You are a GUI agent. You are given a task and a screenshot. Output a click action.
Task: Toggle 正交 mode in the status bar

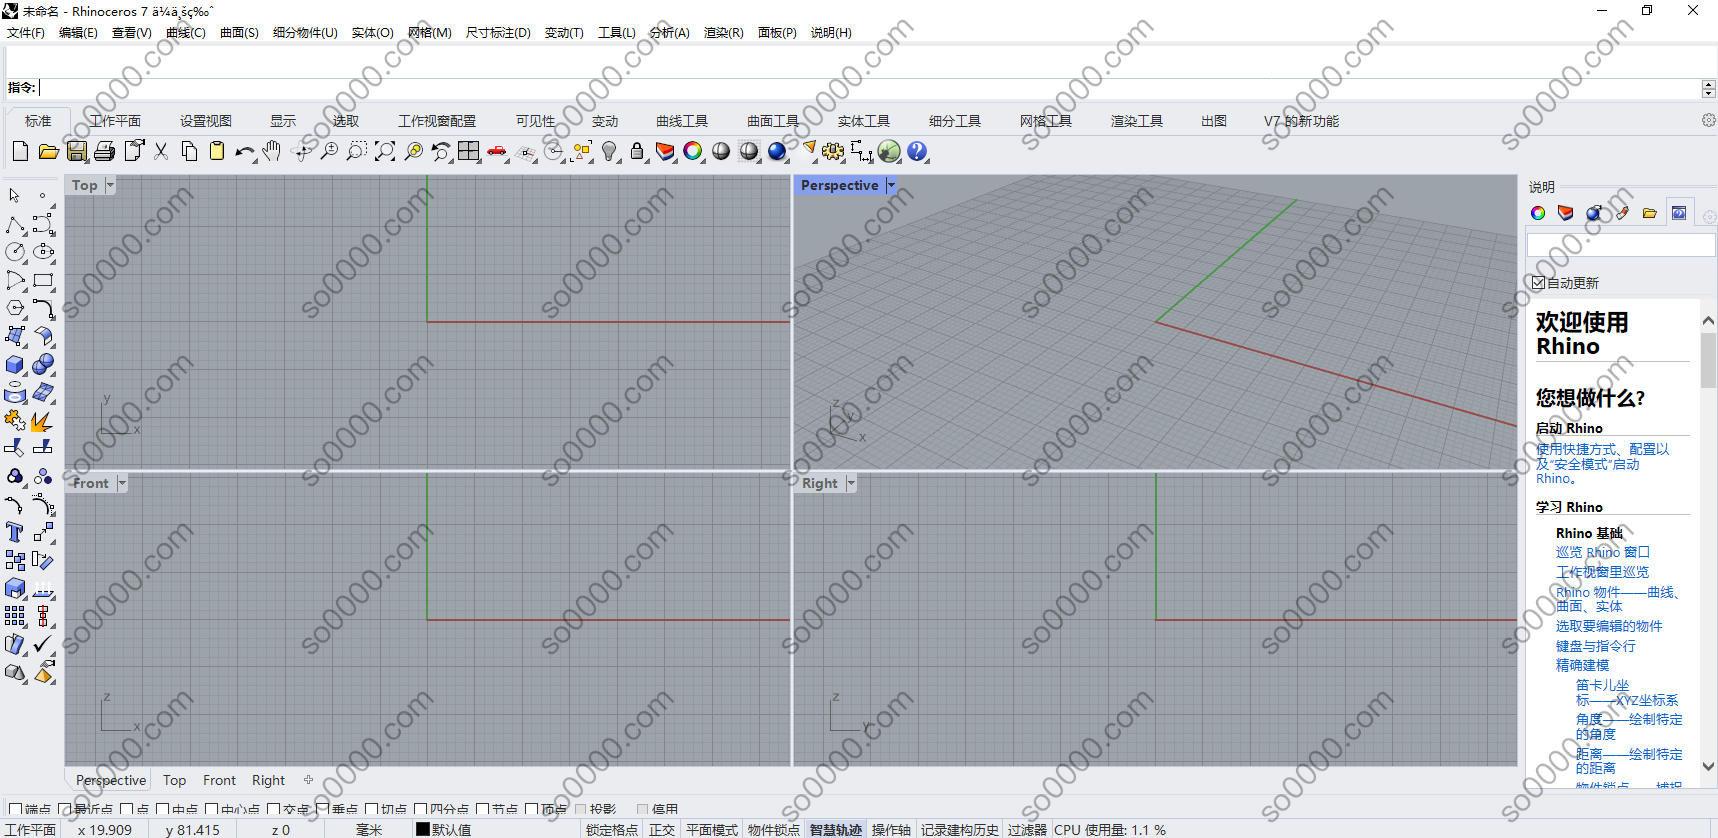coord(662,830)
